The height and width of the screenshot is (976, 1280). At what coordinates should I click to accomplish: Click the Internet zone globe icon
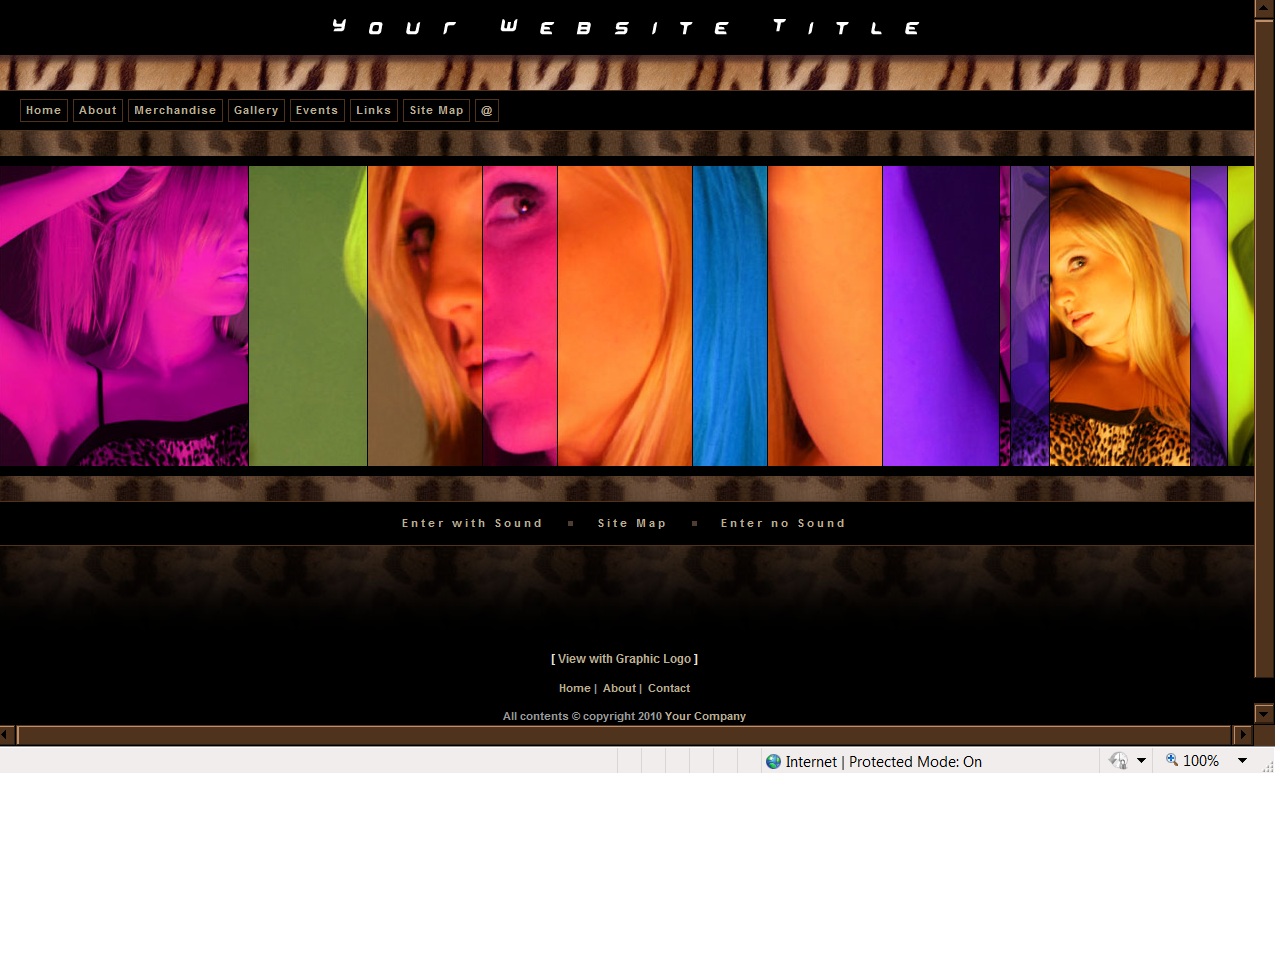773,762
